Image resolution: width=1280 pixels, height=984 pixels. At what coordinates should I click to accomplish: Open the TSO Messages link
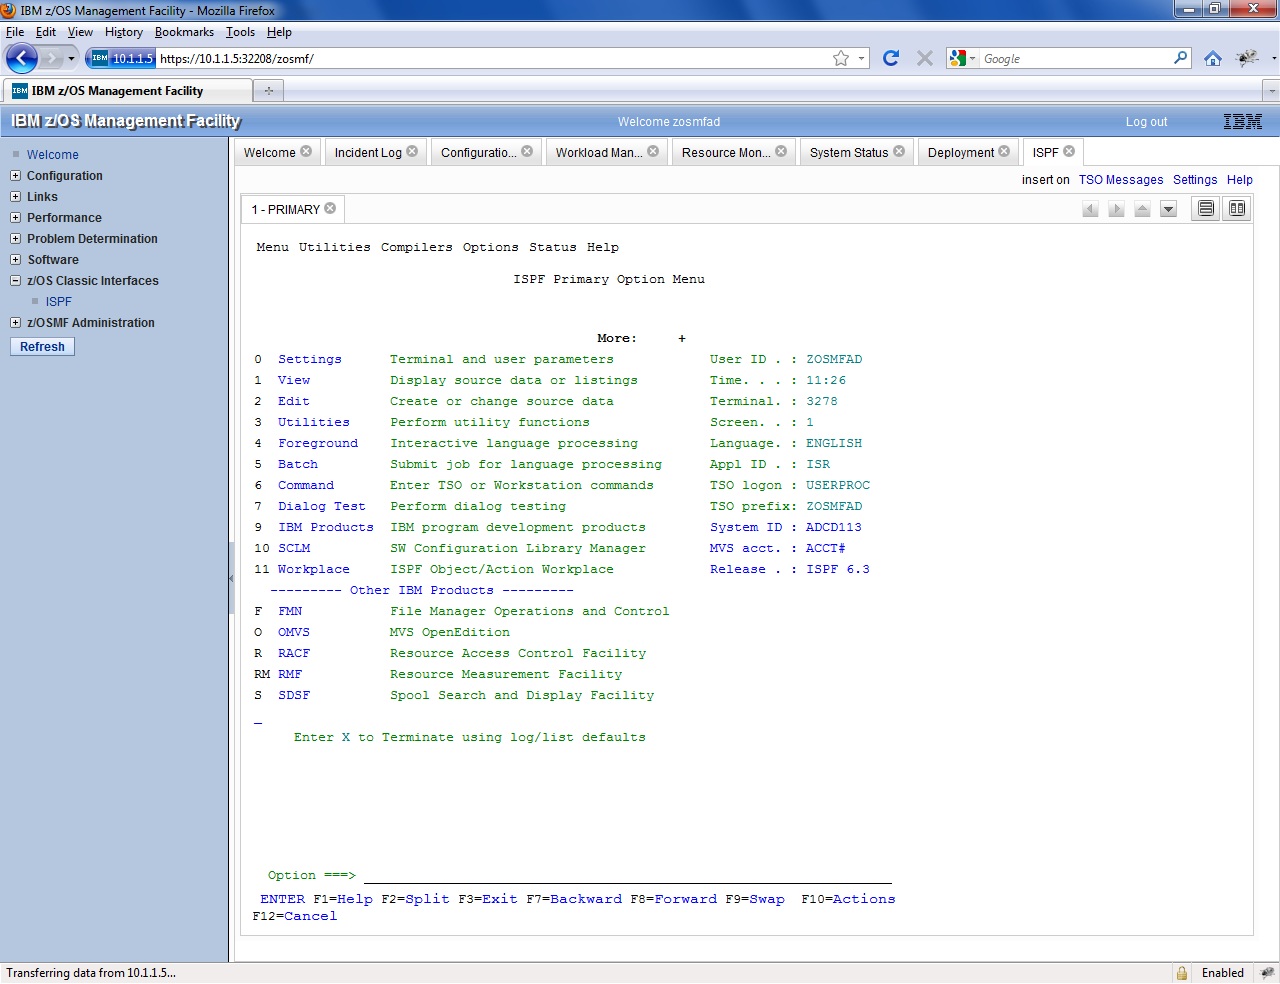tap(1121, 180)
